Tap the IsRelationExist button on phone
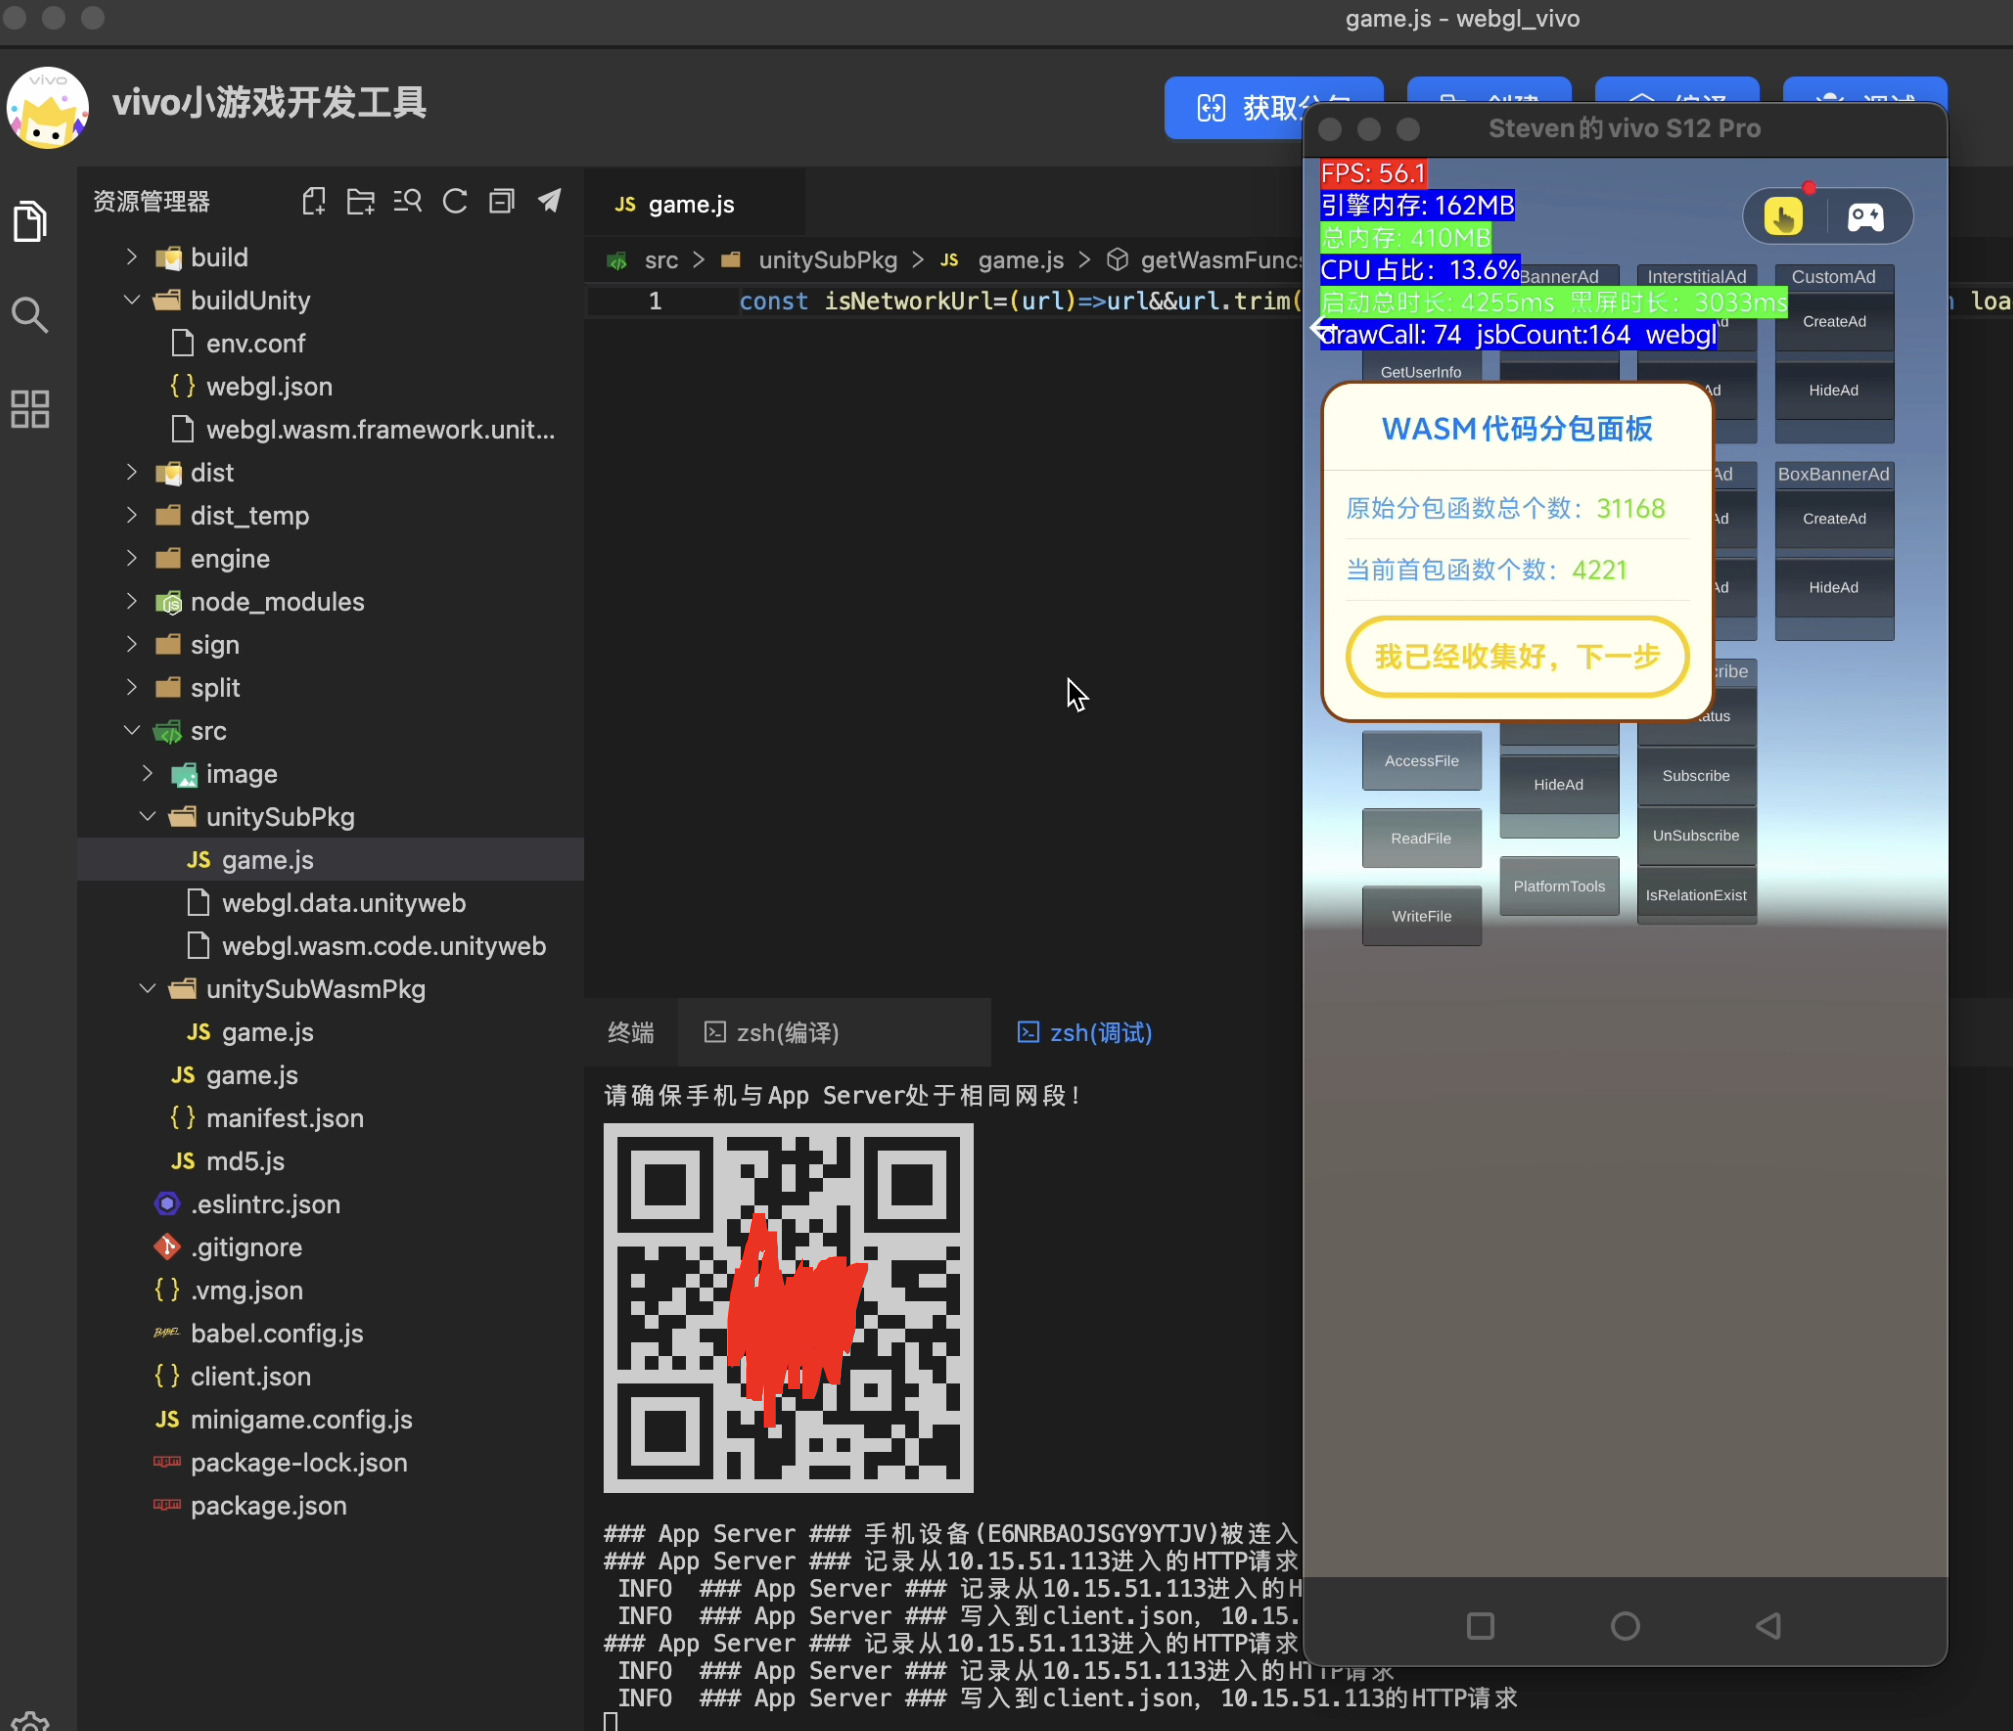Image resolution: width=2013 pixels, height=1731 pixels. [x=1696, y=895]
